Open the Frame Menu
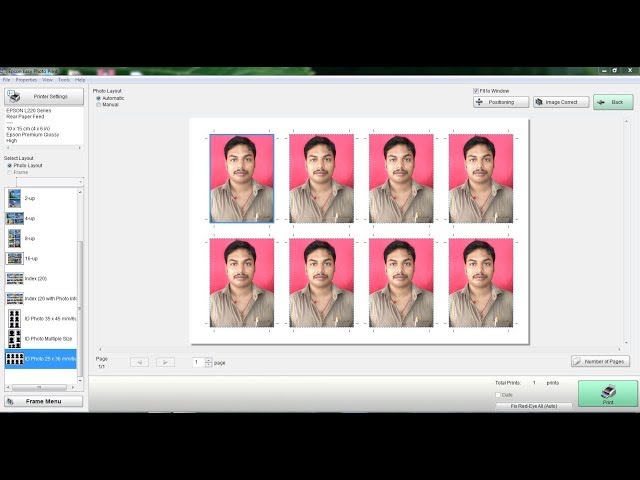Screen dimensions: 640x480 43,401
